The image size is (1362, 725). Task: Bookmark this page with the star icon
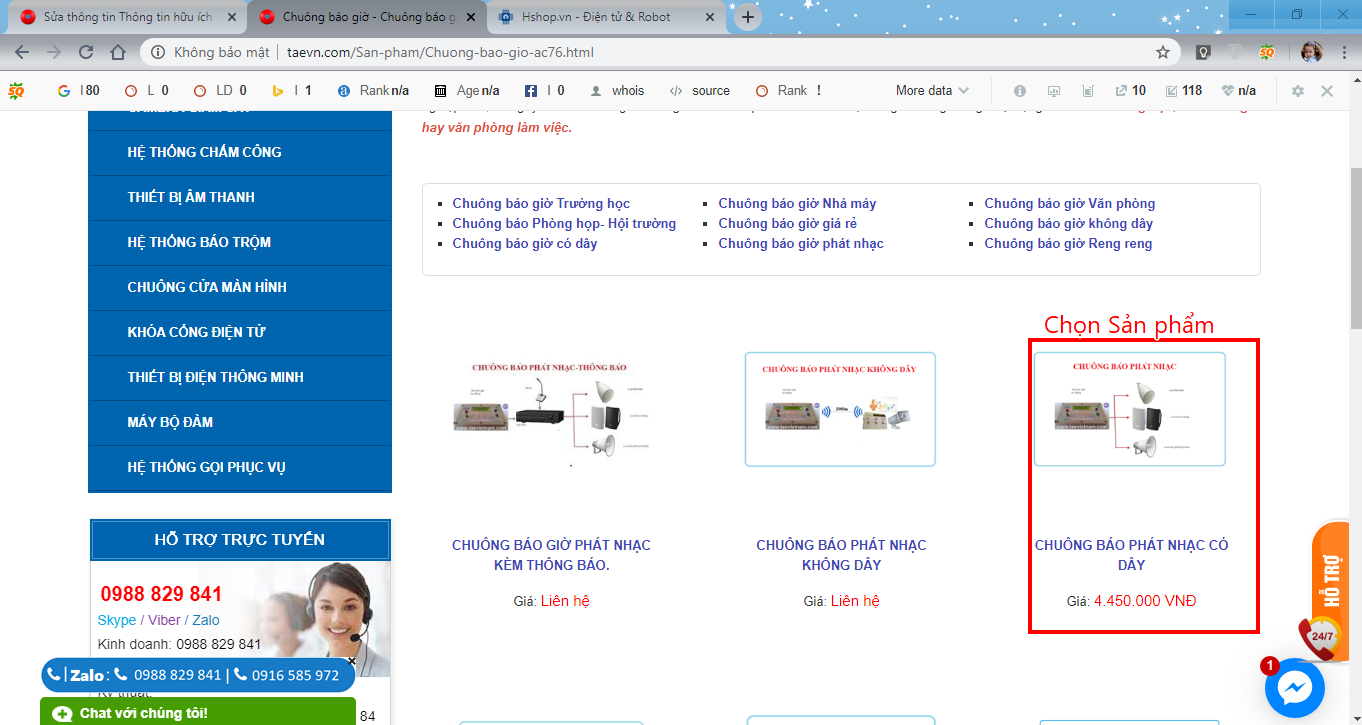1163,52
